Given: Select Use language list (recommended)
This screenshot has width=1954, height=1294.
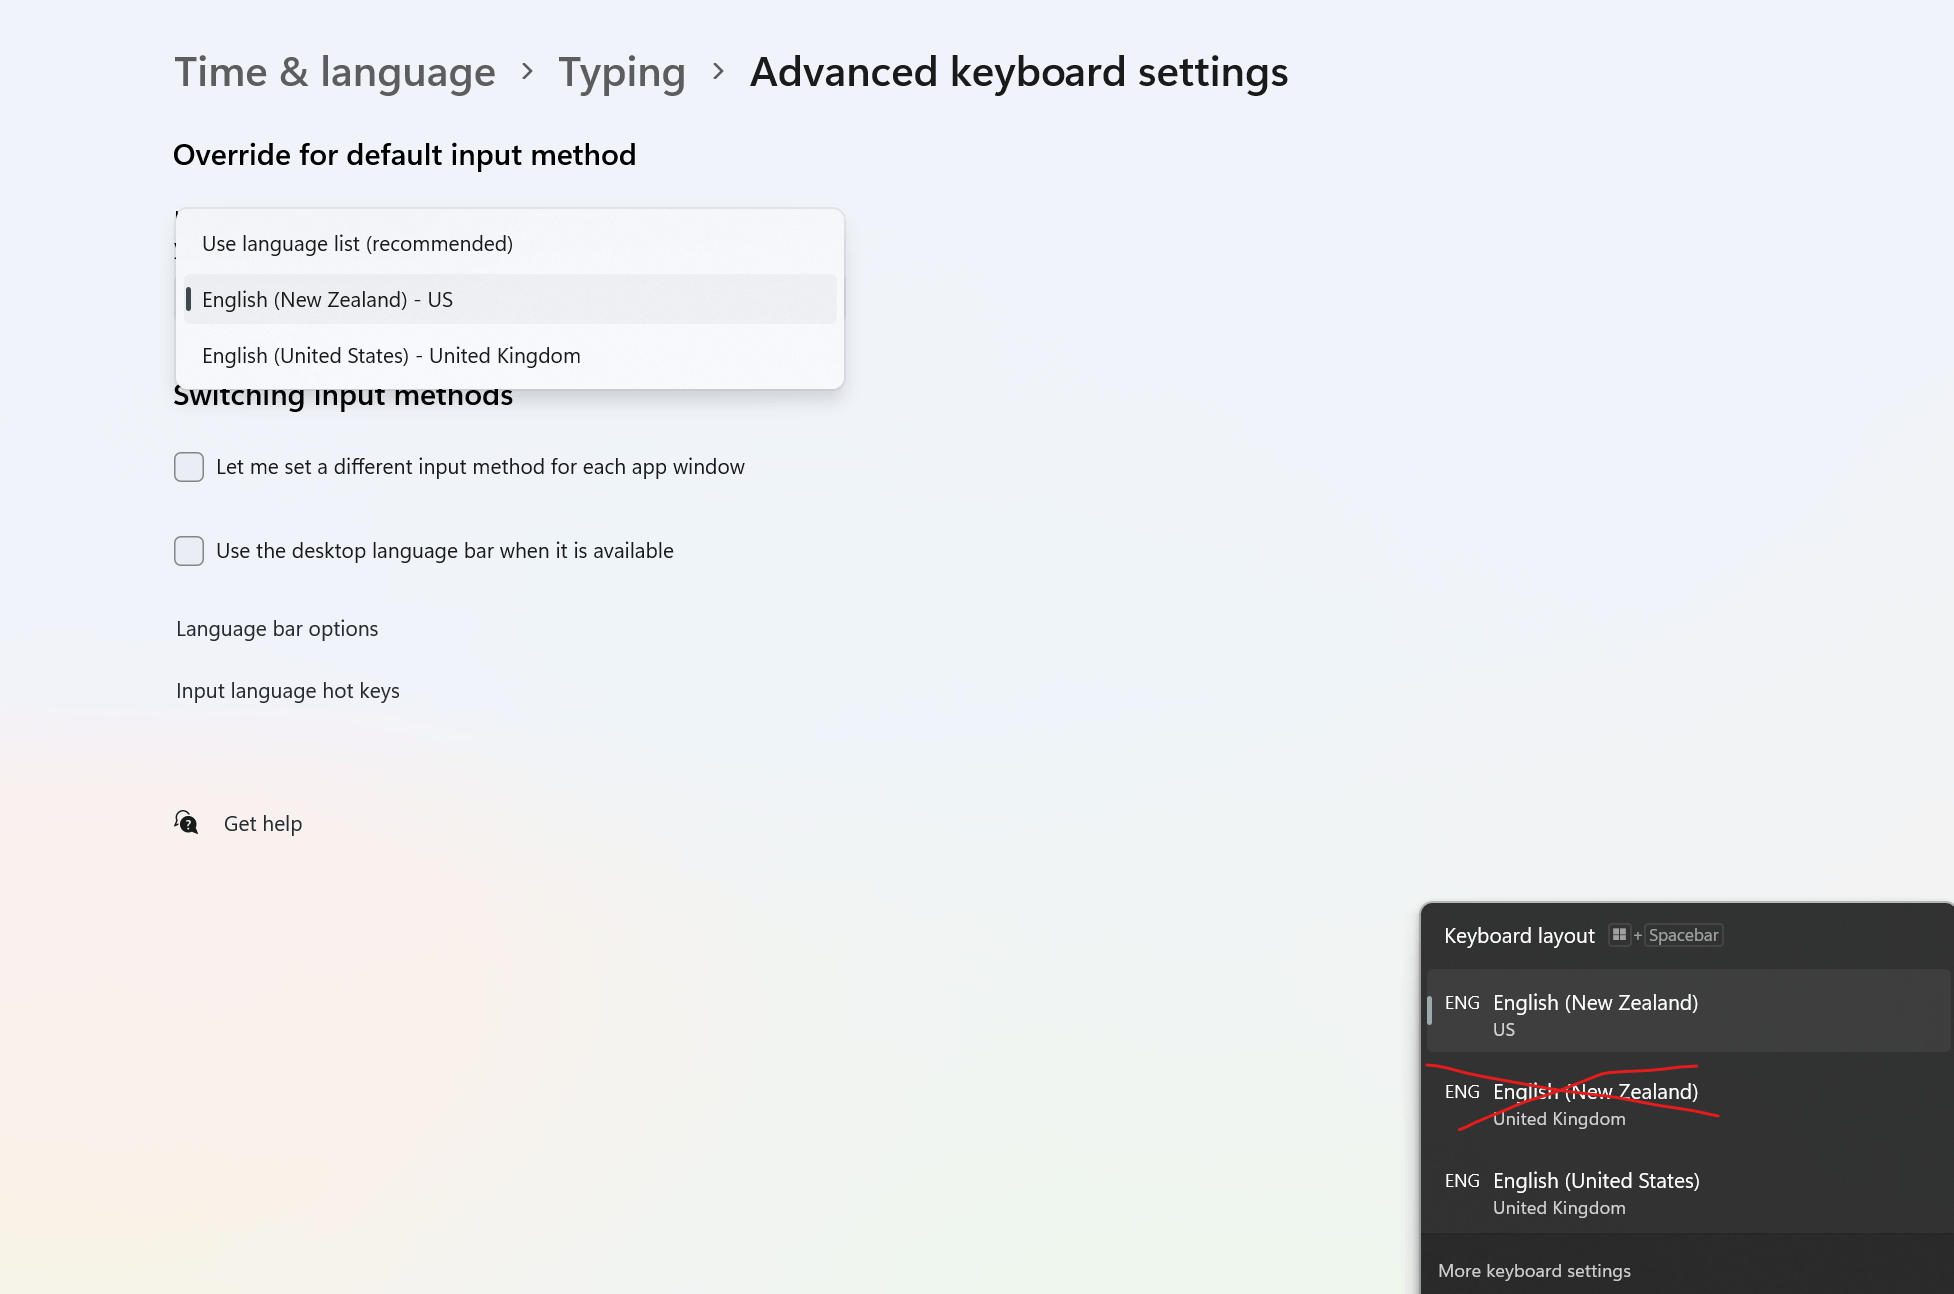Looking at the screenshot, I should [x=357, y=243].
